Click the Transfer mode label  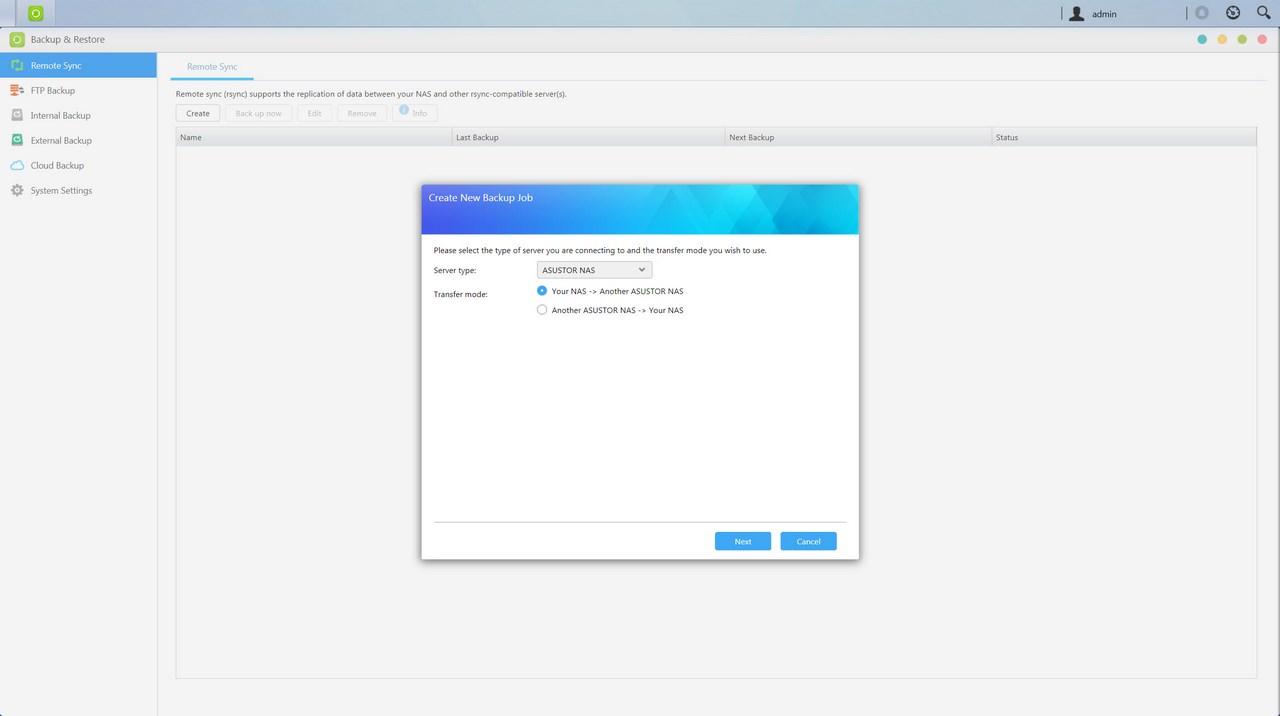coord(460,294)
